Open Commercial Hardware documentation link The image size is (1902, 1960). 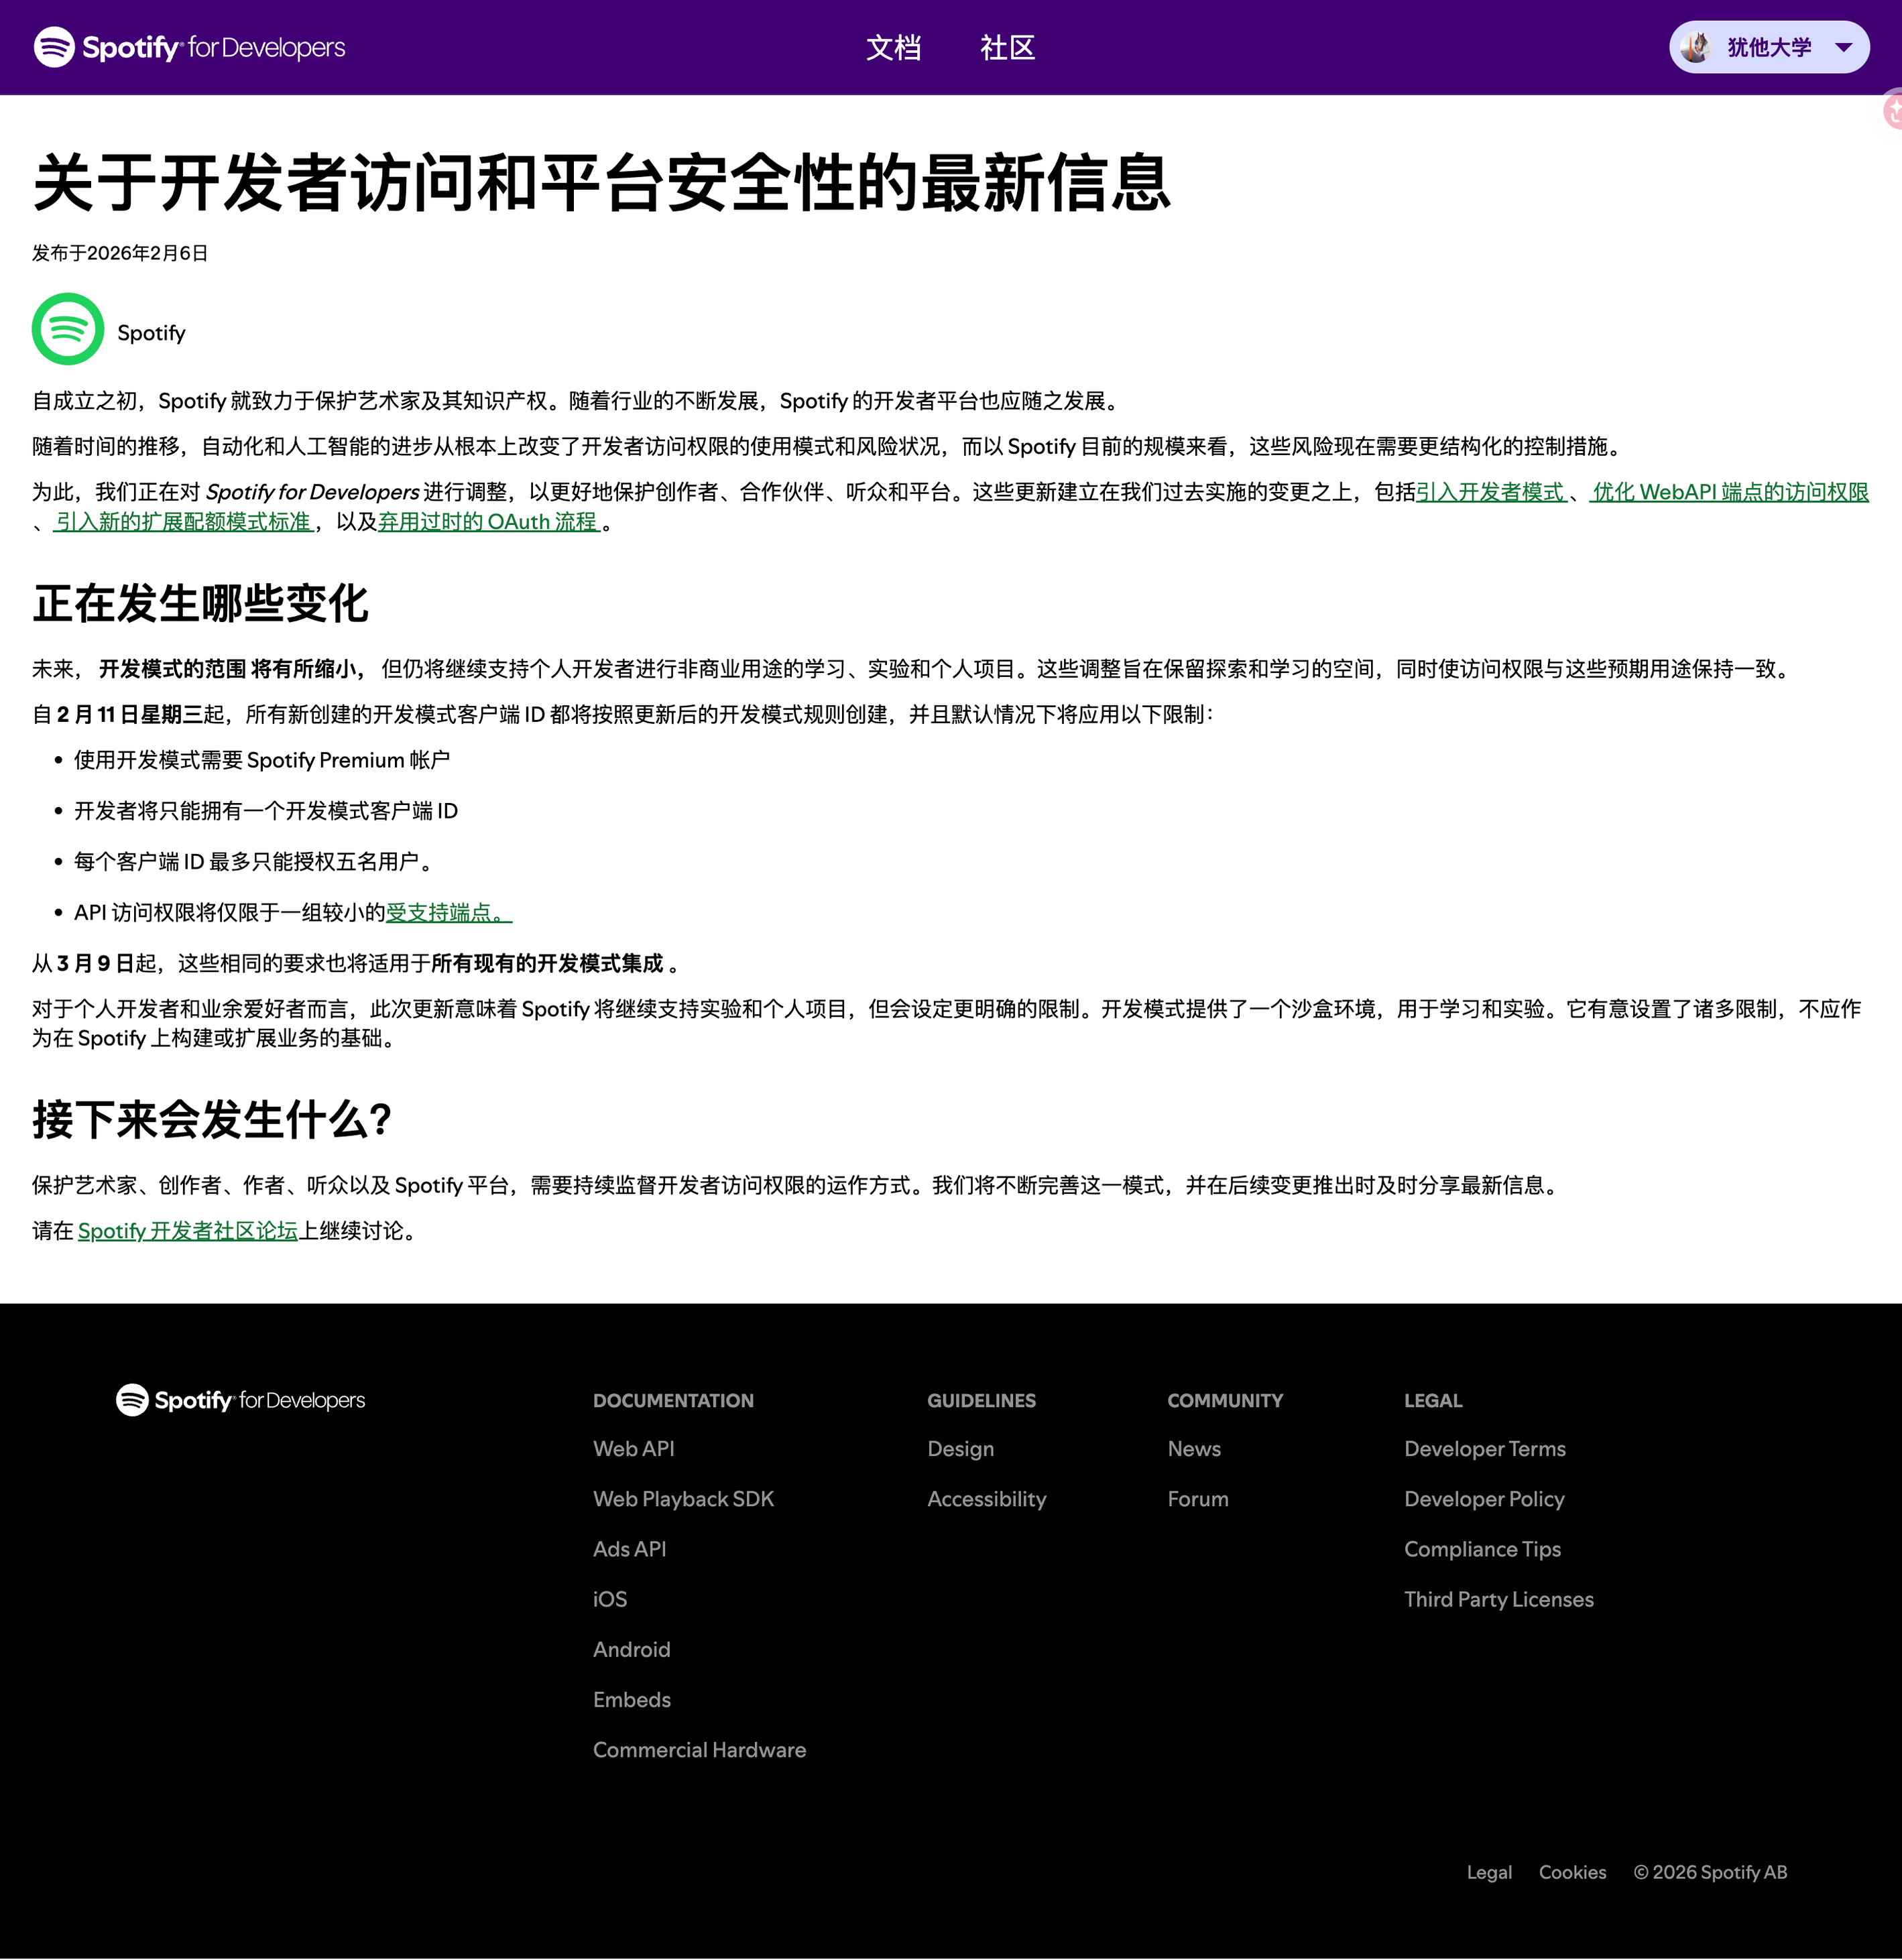click(699, 1750)
